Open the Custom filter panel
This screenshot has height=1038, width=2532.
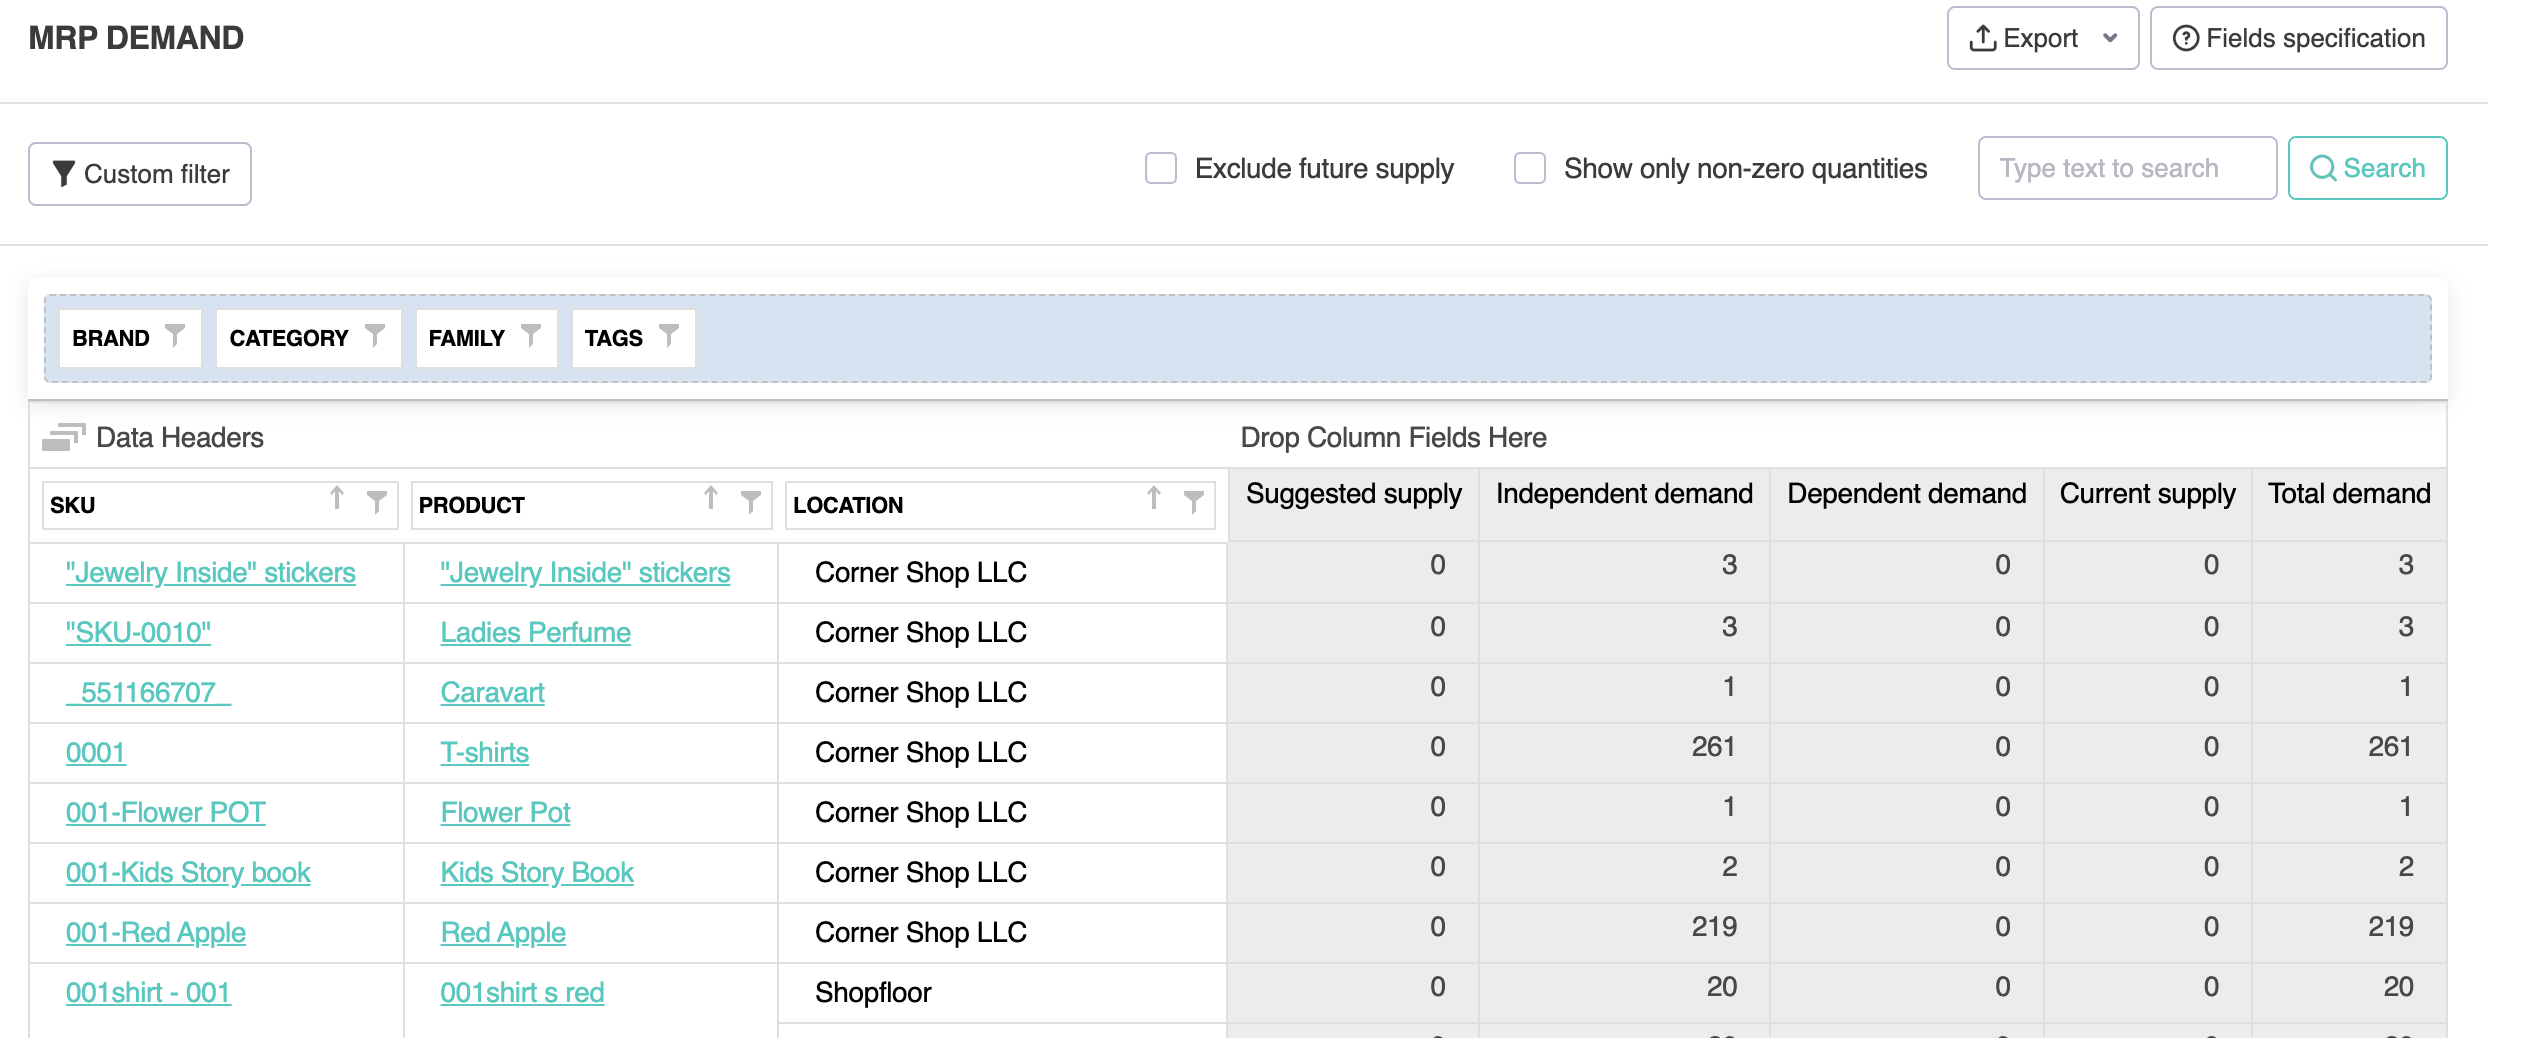[140, 174]
